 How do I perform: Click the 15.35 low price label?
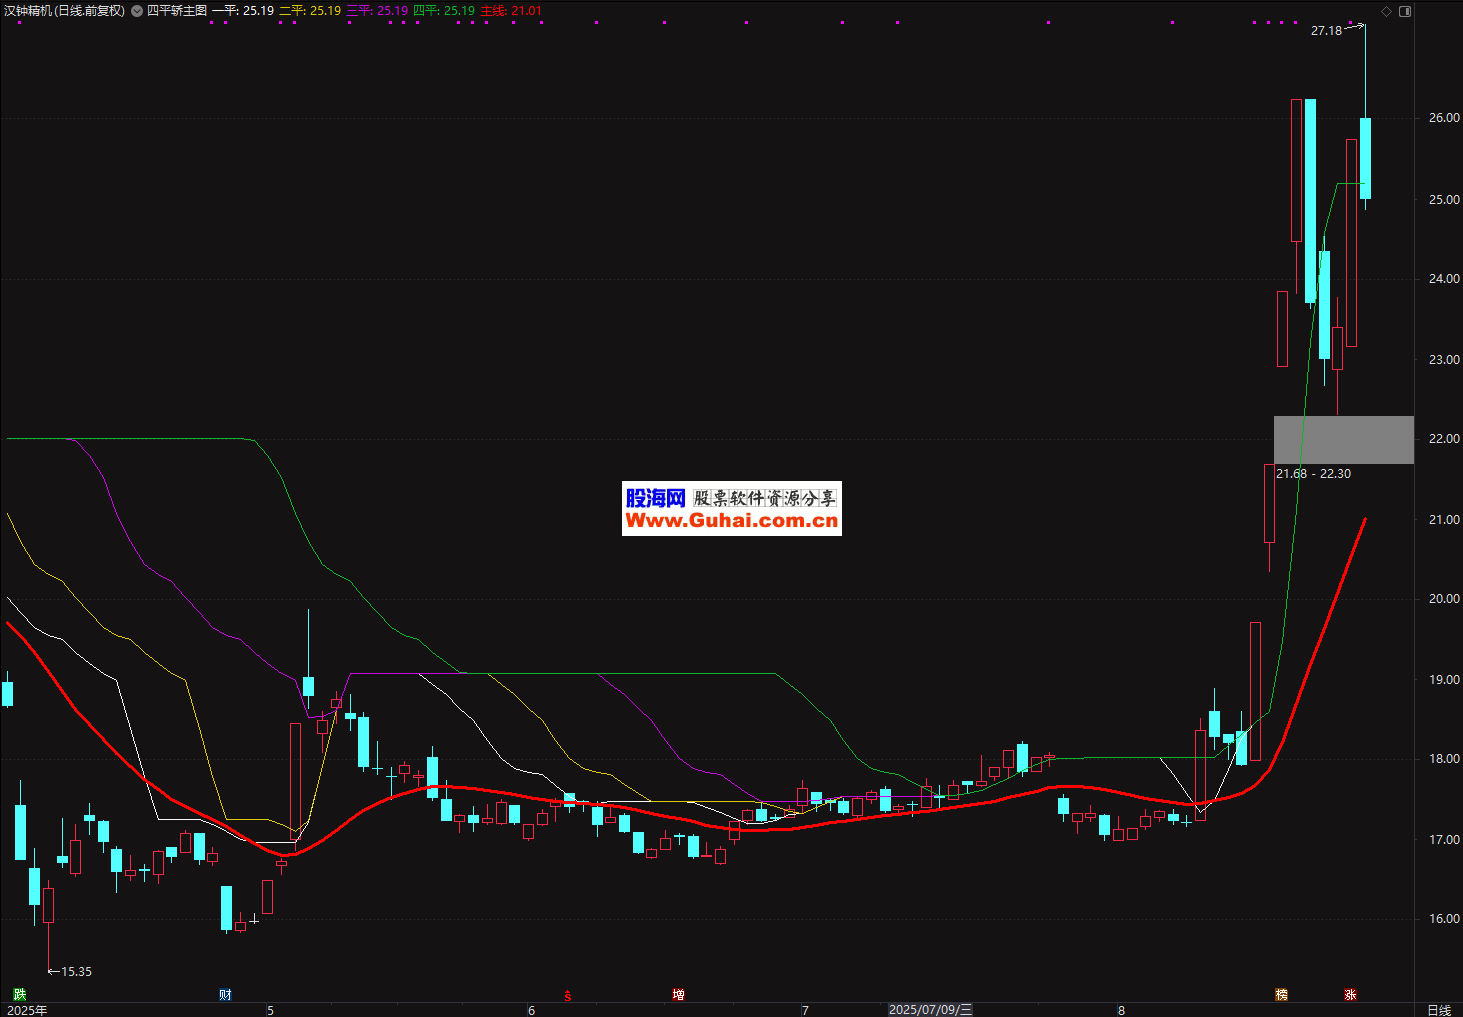76,971
